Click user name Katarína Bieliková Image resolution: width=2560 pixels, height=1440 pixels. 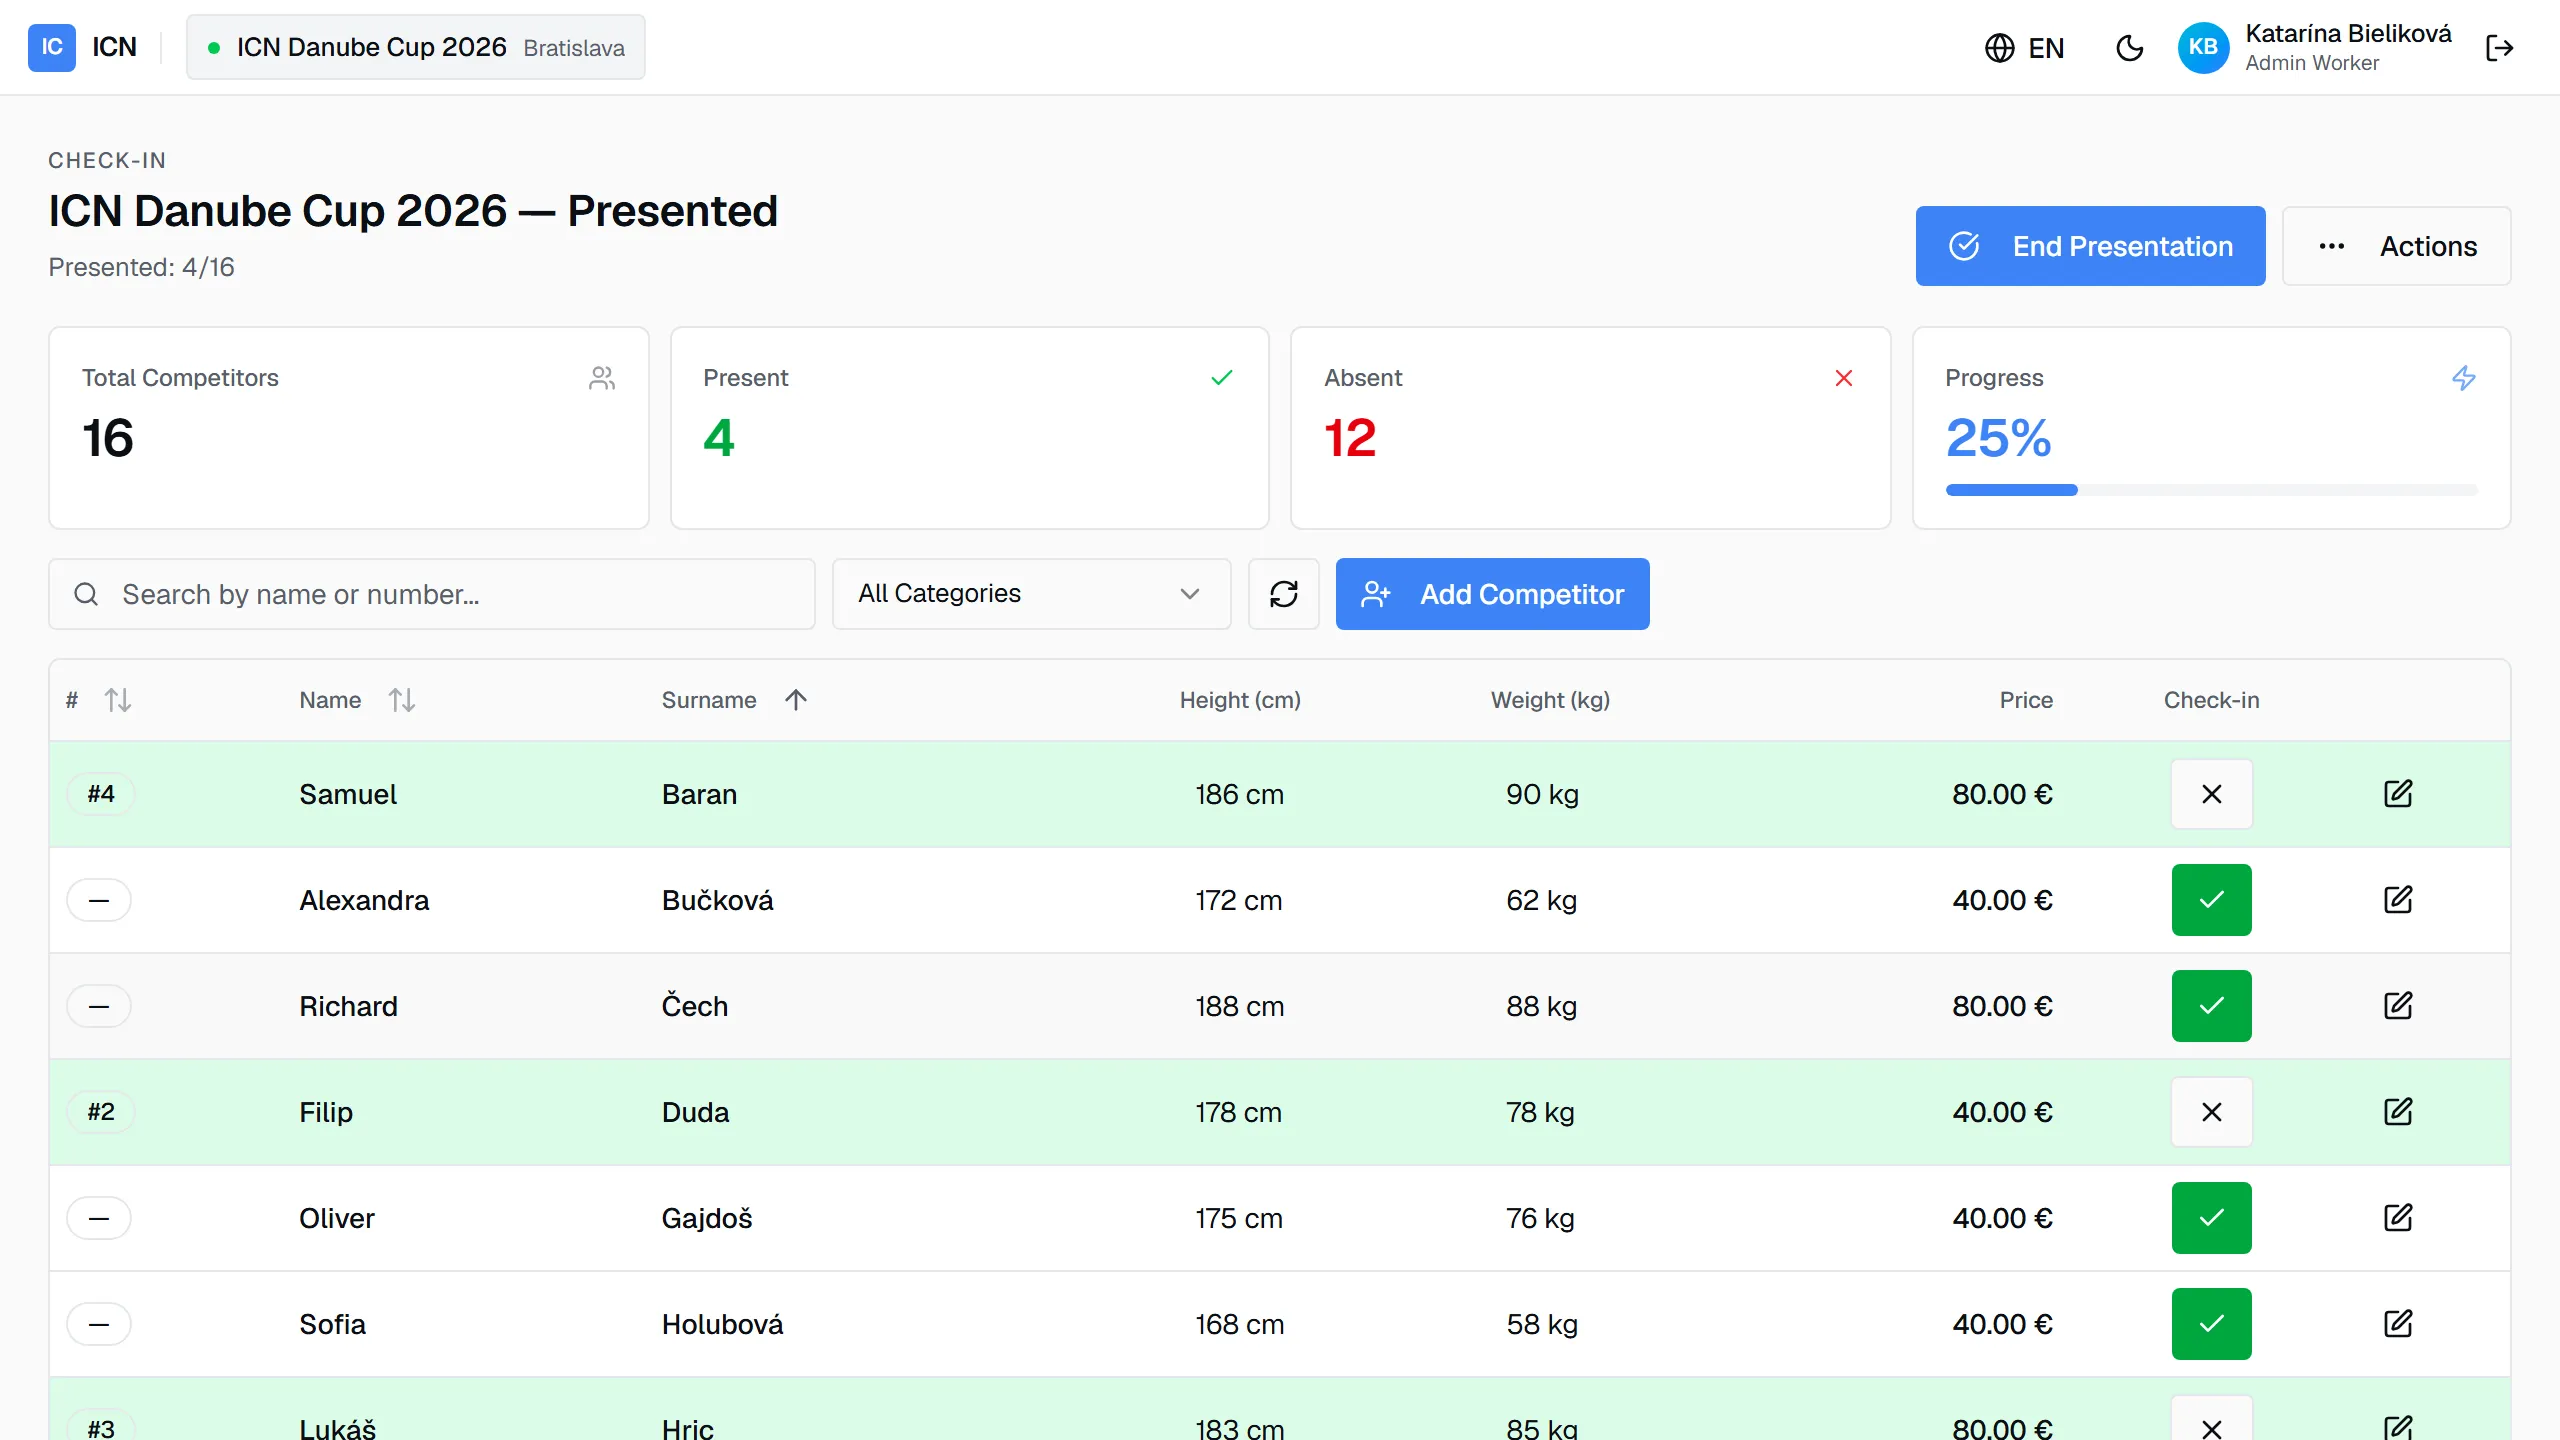2348,34
